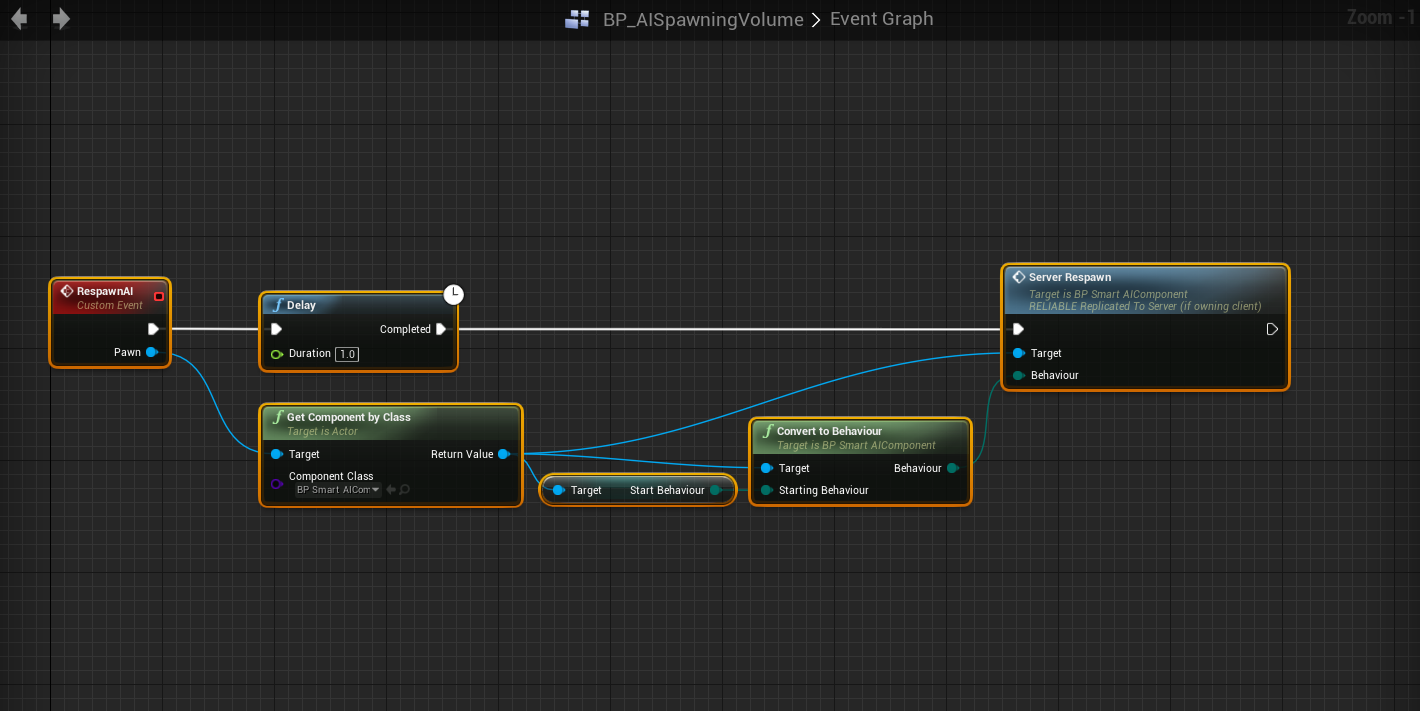Click the red delegate pin on RespawnAI
This screenshot has height=711, width=1420.
click(158, 296)
